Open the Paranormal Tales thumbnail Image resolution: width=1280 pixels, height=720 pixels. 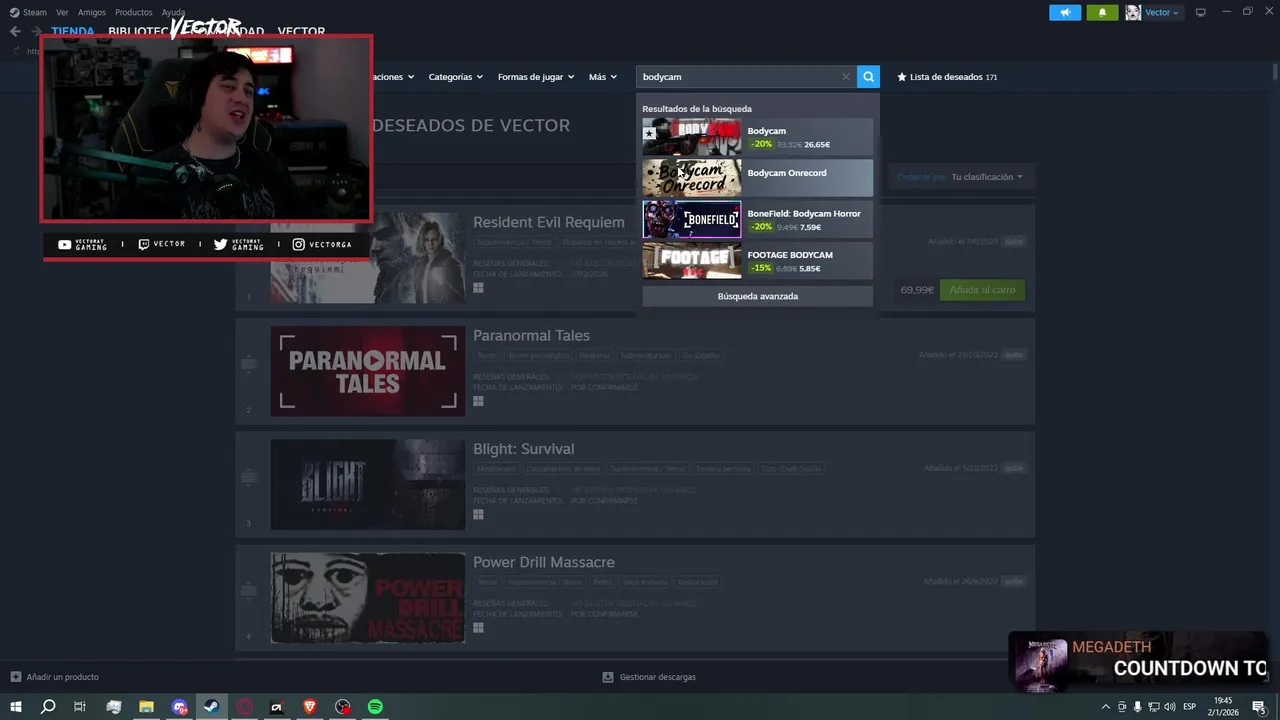[368, 371]
